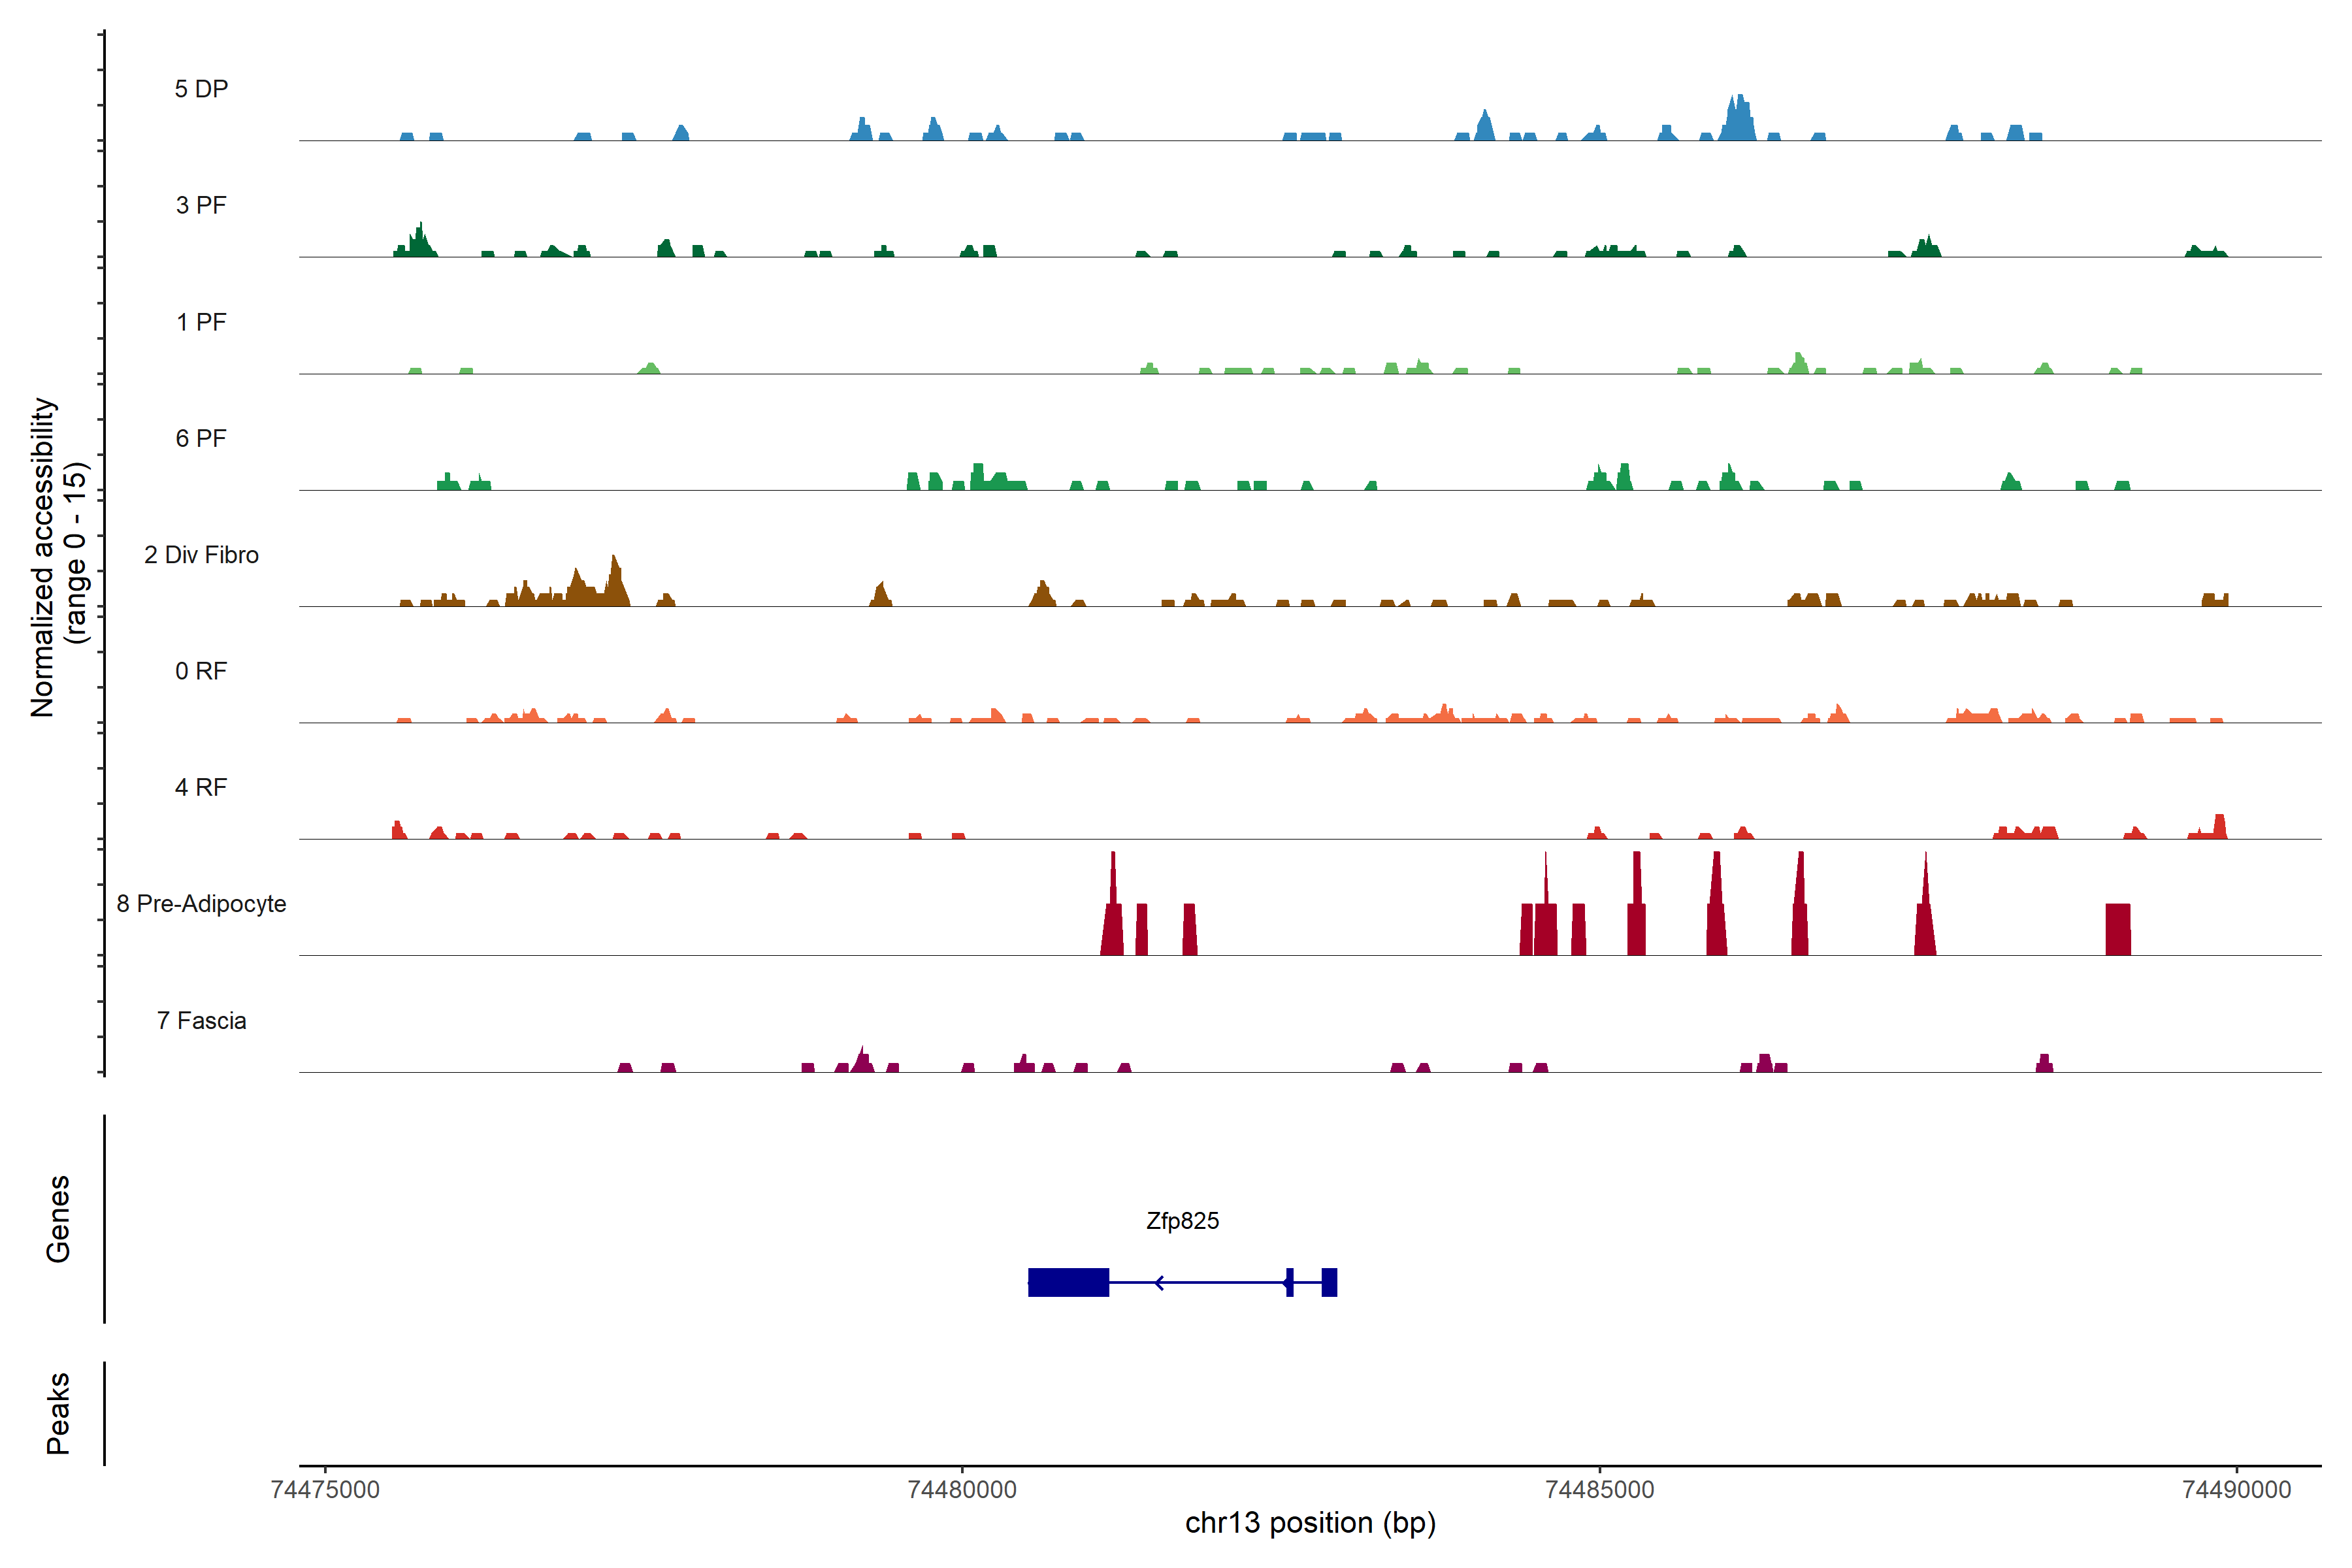Click the 74485000 axis tick label
This screenshot has height=1568, width=2352.
tap(1599, 1489)
